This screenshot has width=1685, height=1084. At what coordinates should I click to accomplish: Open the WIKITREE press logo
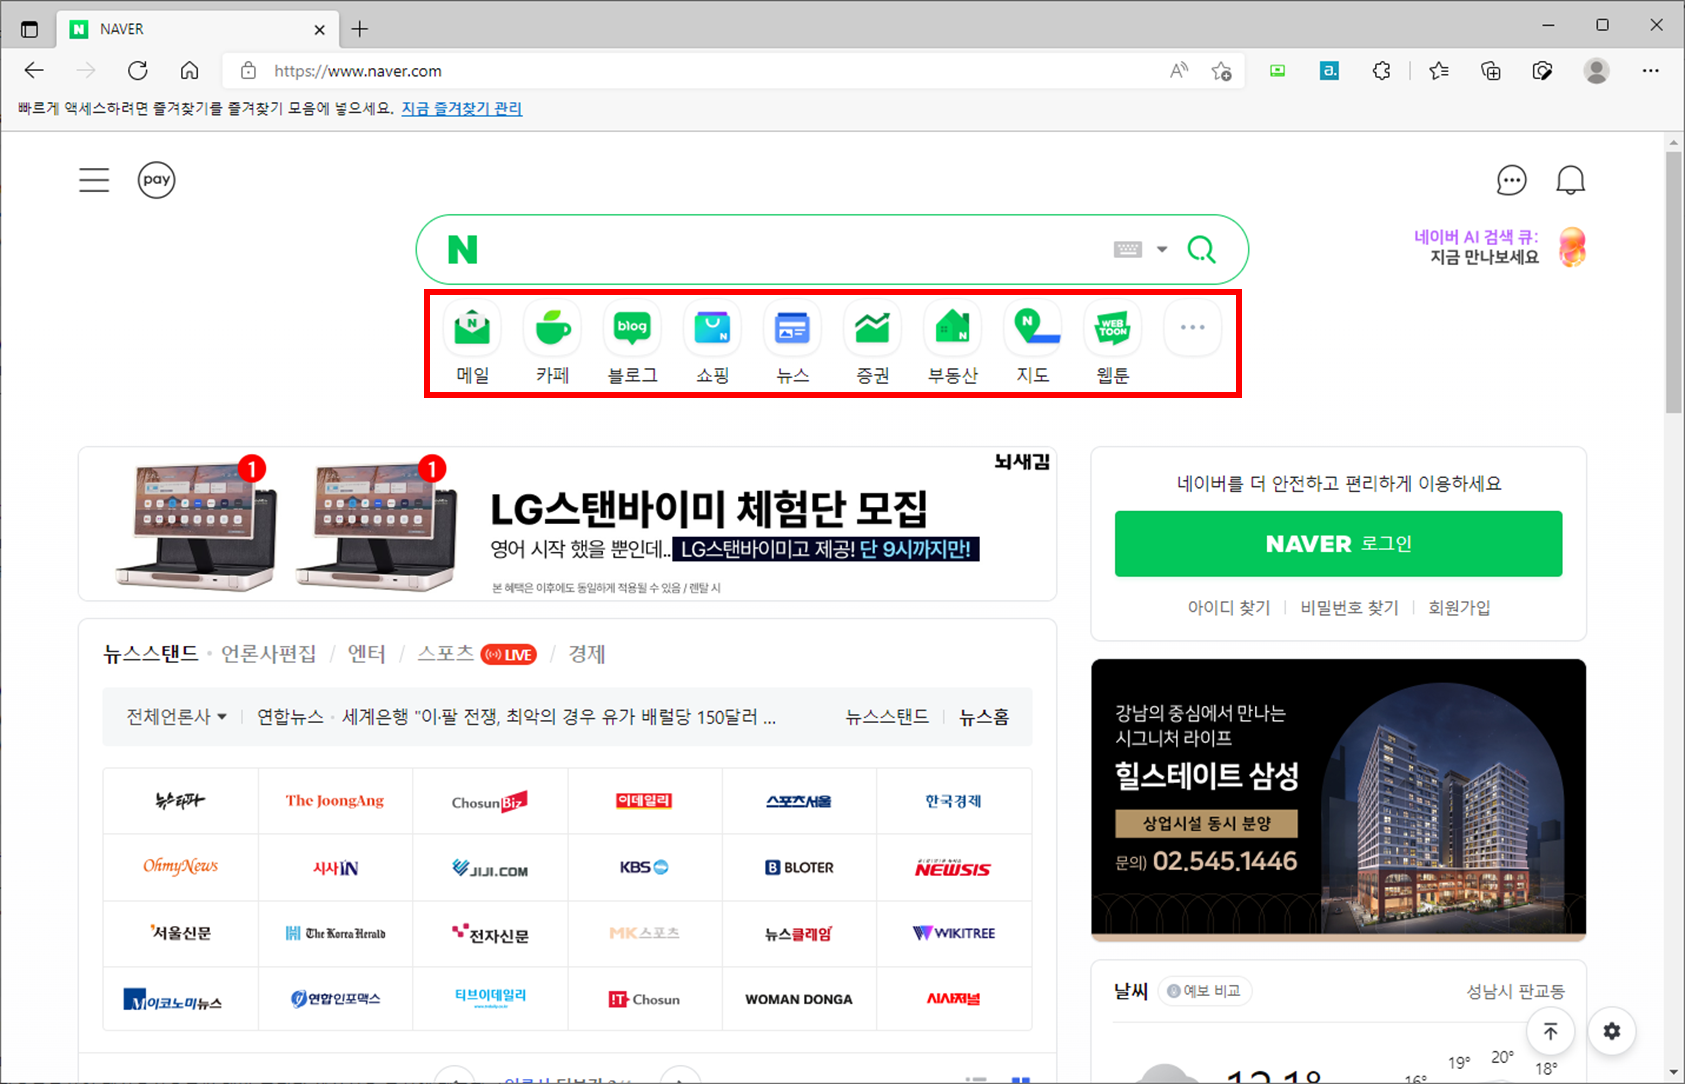[x=953, y=933]
